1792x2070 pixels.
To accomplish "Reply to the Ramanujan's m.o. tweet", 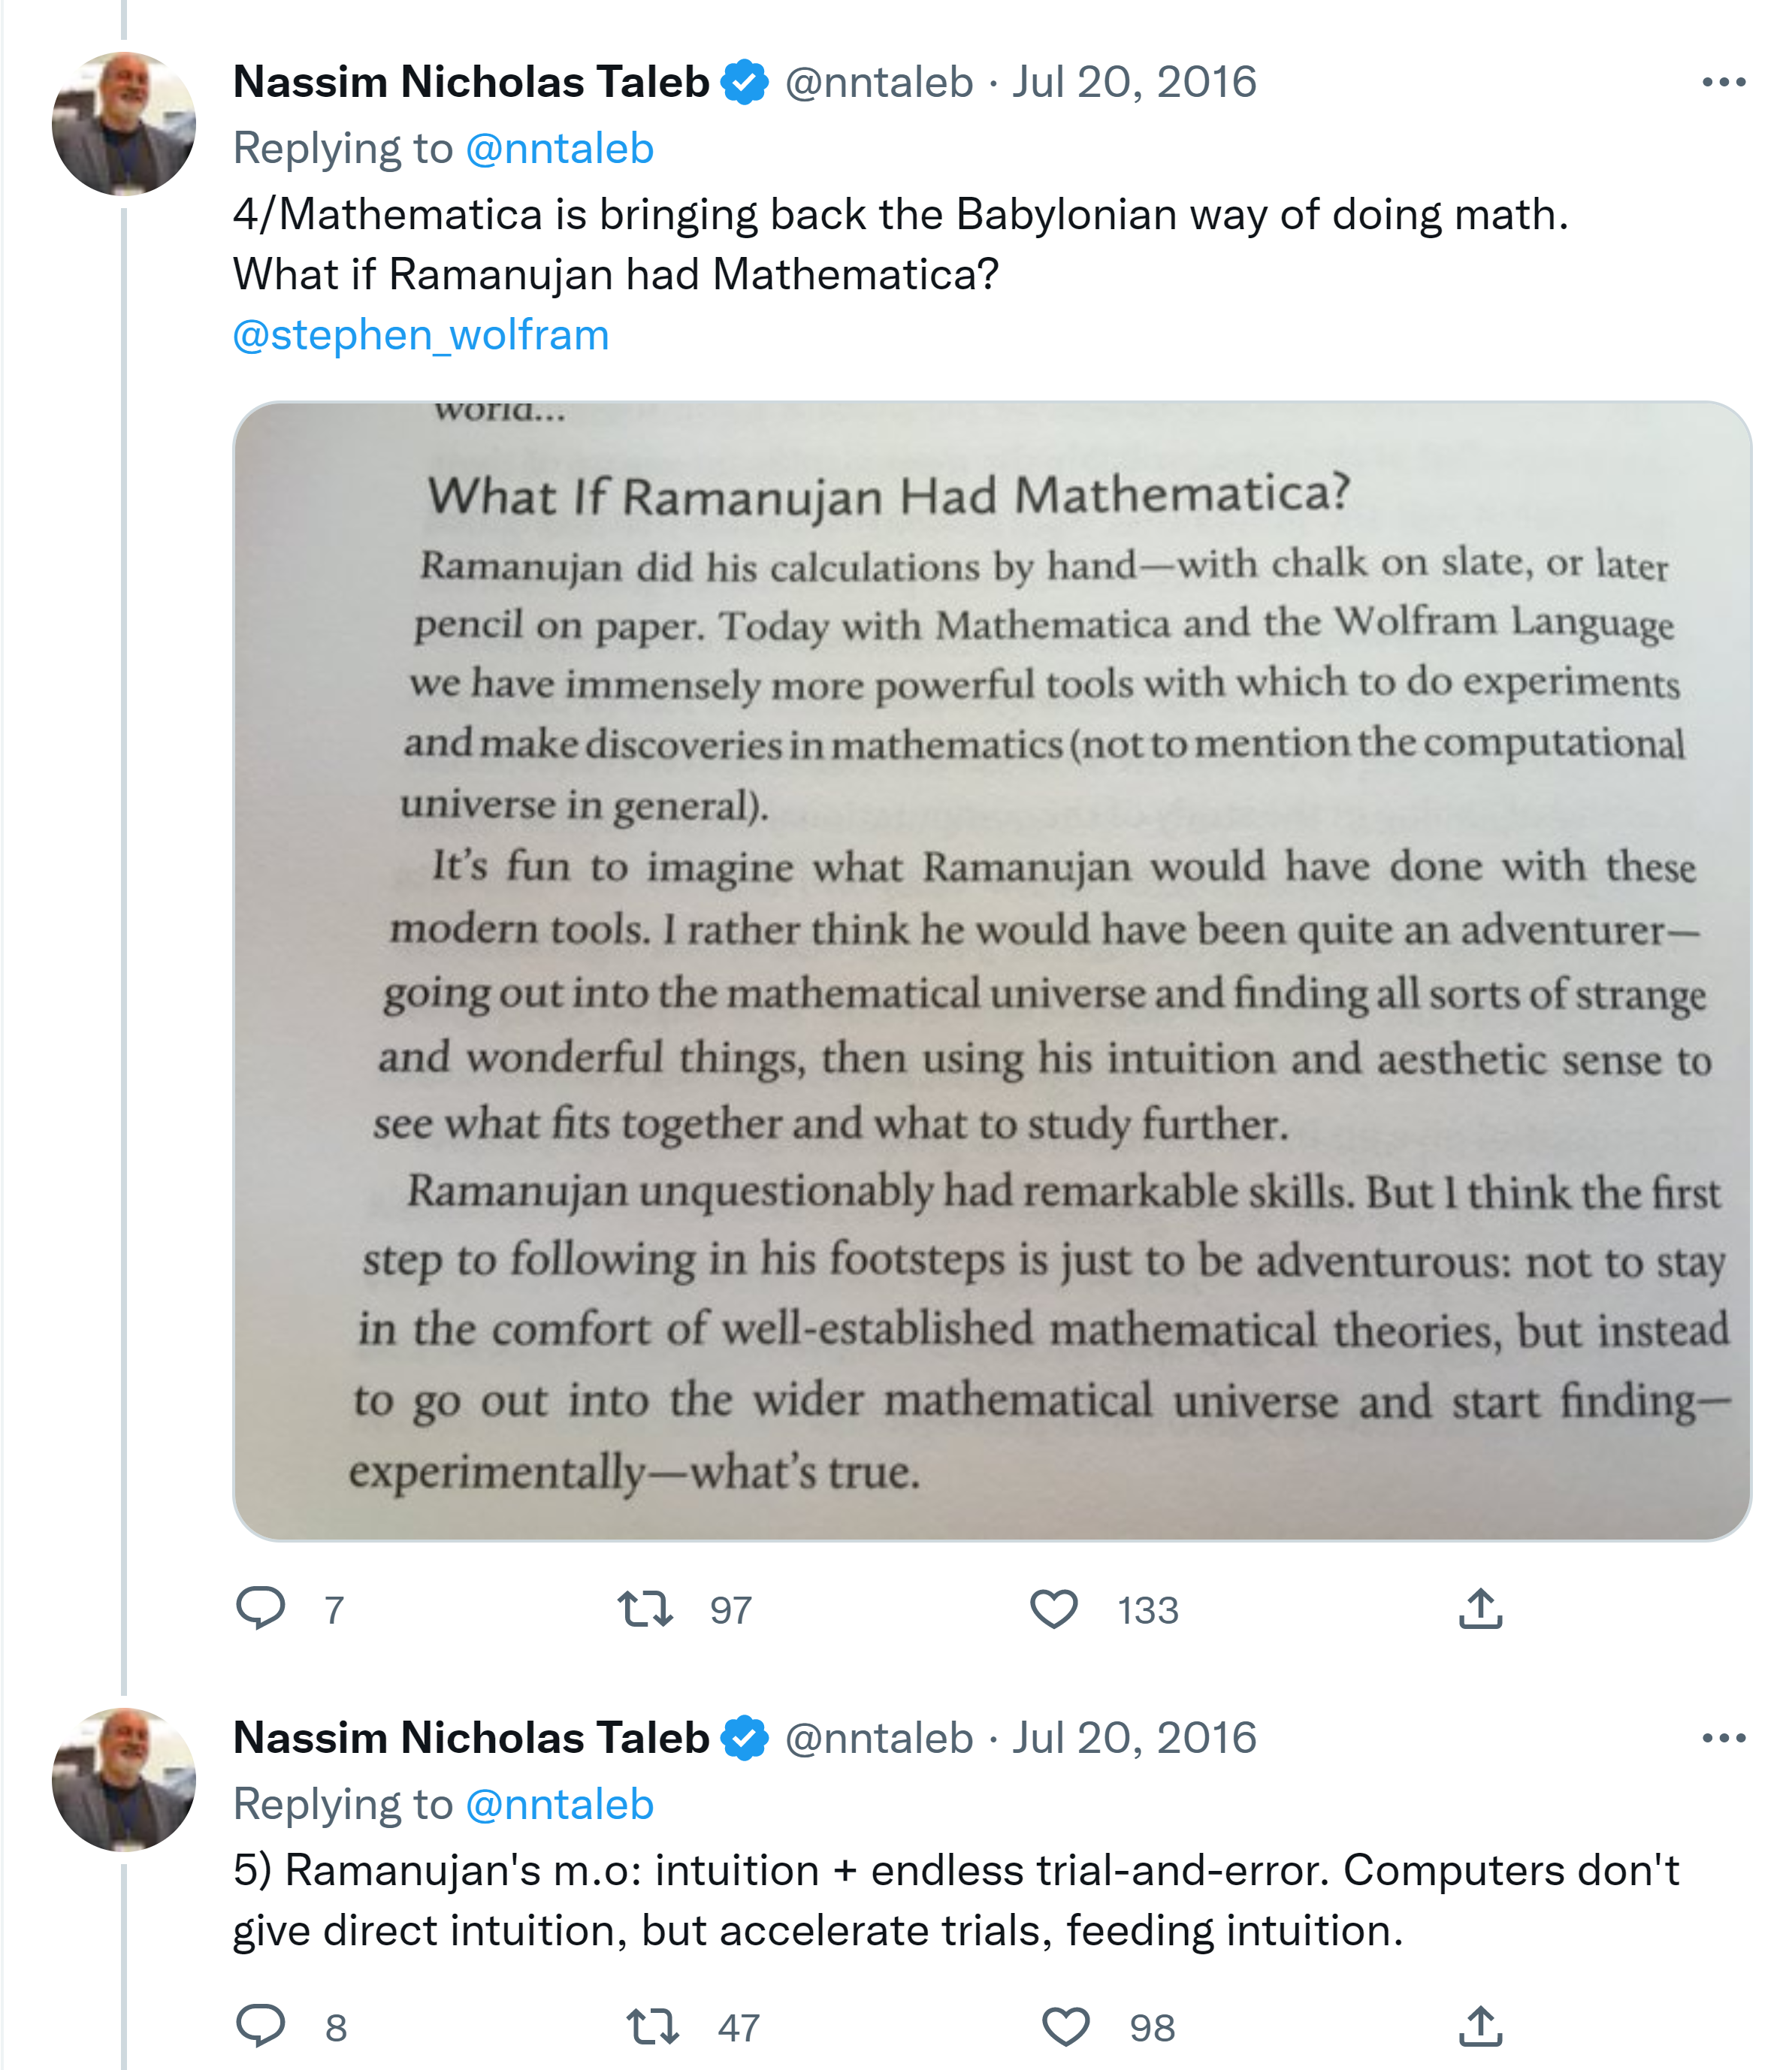I will (x=261, y=2027).
